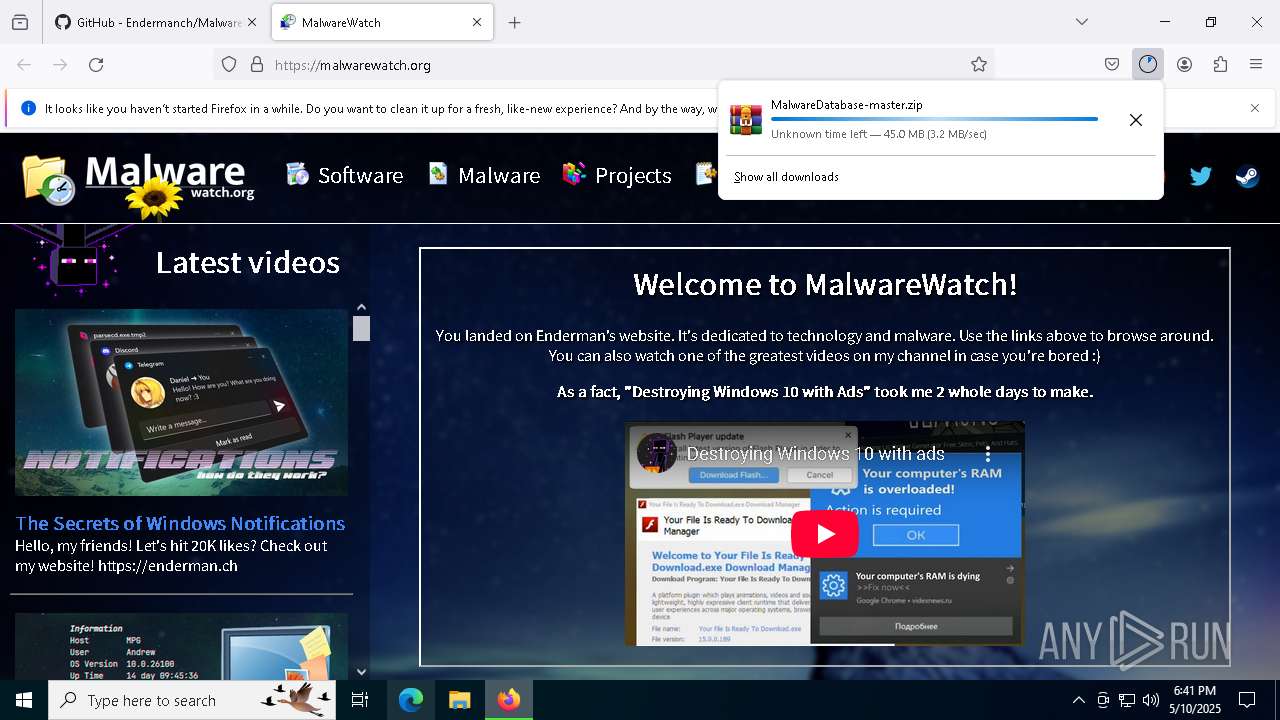1280x720 pixels.
Task: Open the downloads toolbar icon
Action: click(1148, 65)
